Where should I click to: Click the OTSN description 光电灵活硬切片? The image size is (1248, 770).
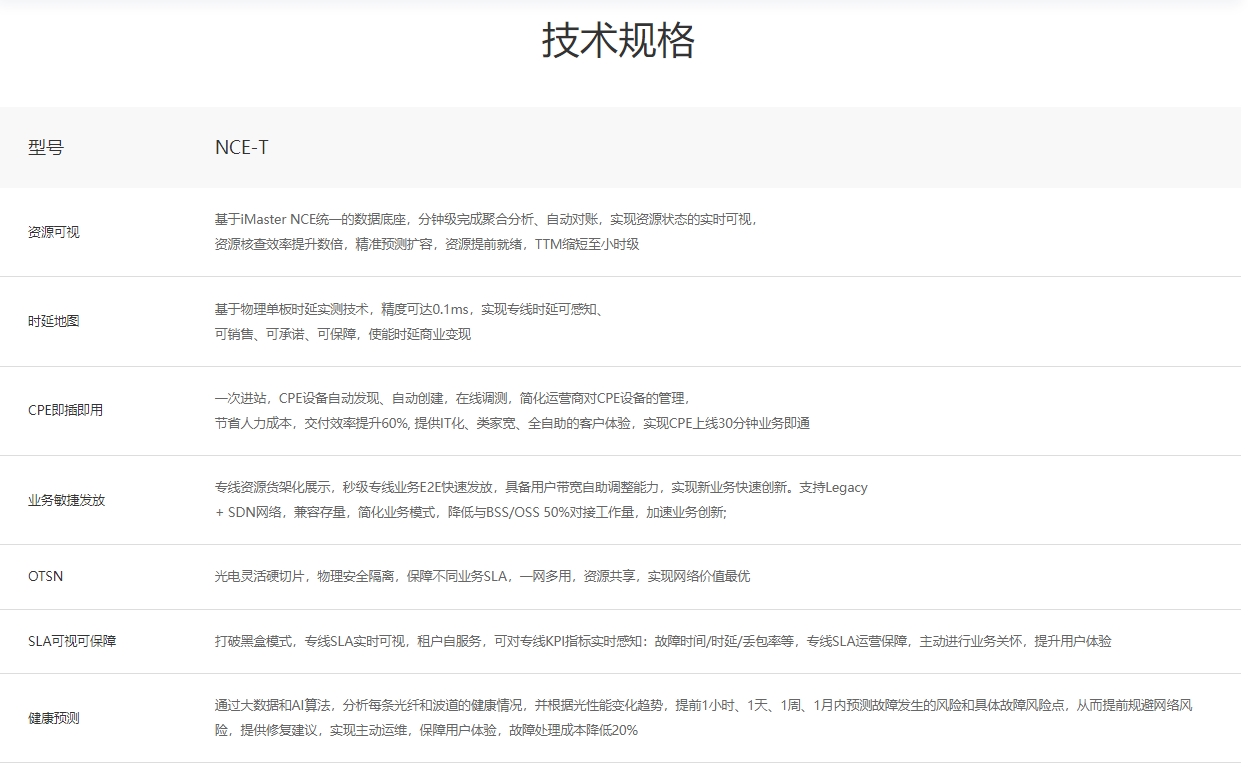click(x=482, y=576)
